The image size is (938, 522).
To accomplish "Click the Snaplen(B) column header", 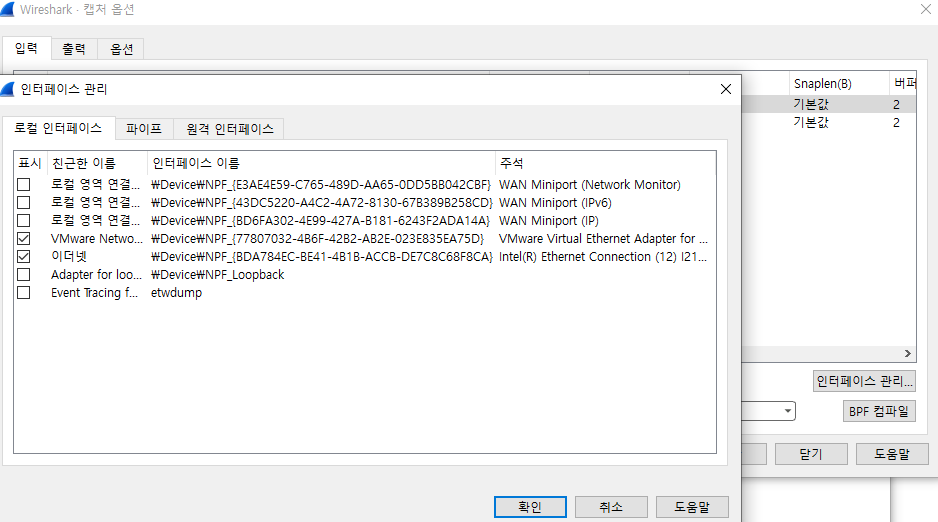I will click(838, 84).
